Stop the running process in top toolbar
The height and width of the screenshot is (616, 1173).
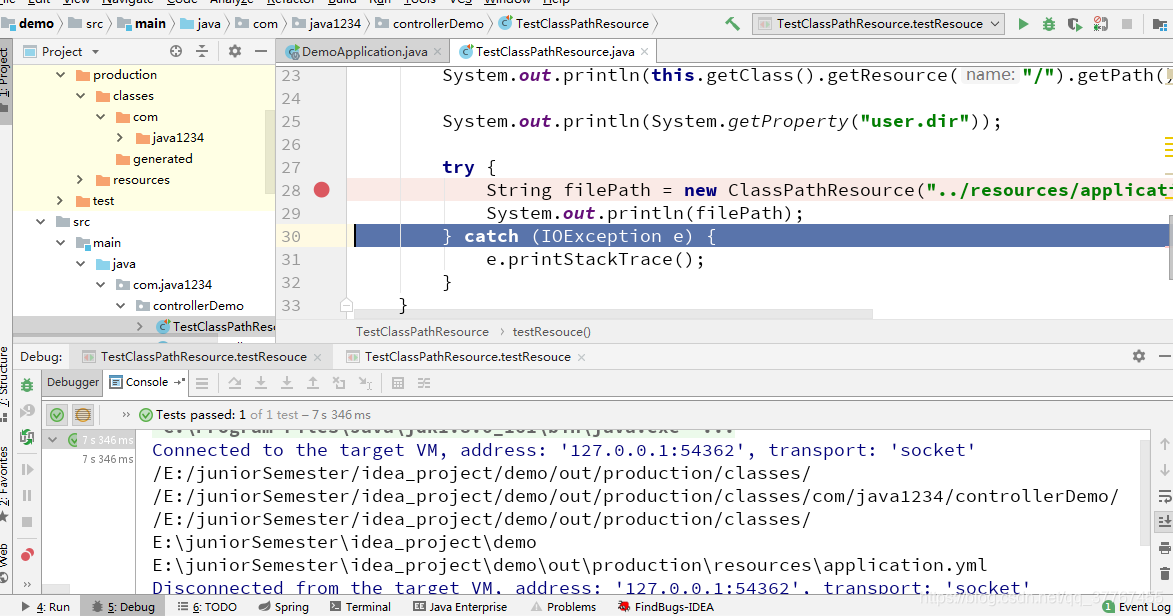(x=1127, y=24)
